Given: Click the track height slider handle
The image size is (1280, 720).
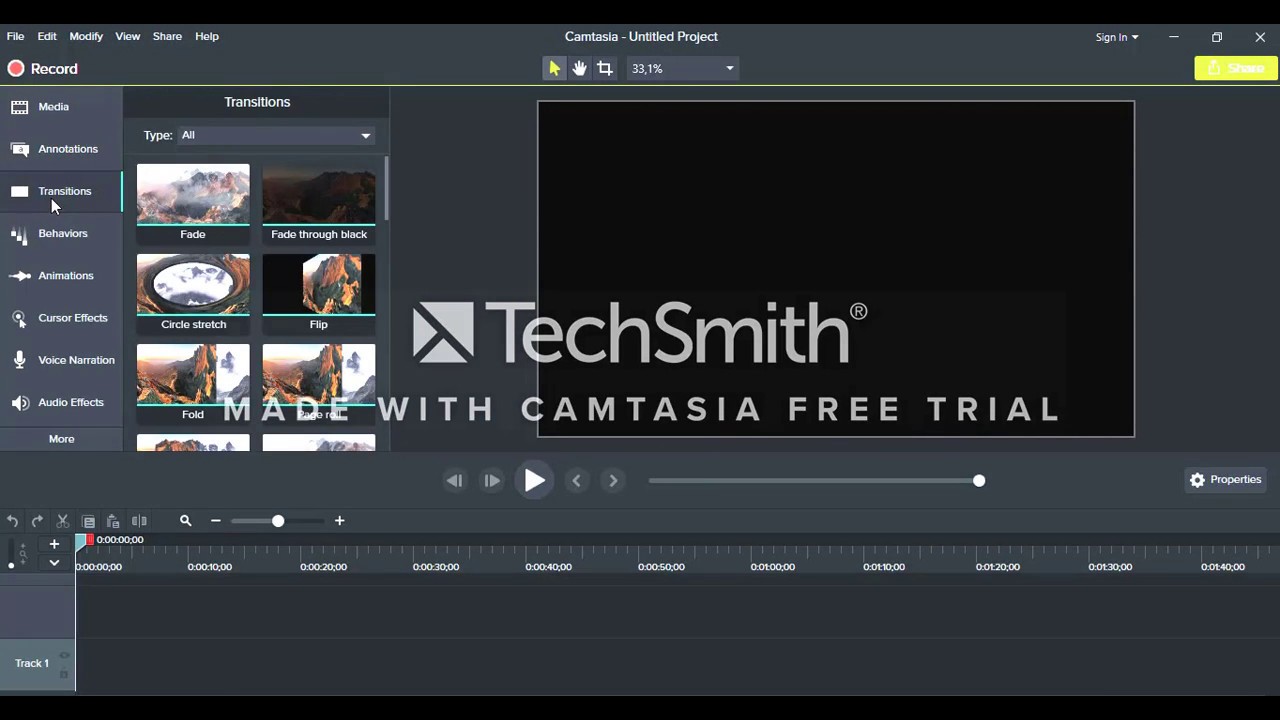Looking at the screenshot, I should (11, 566).
